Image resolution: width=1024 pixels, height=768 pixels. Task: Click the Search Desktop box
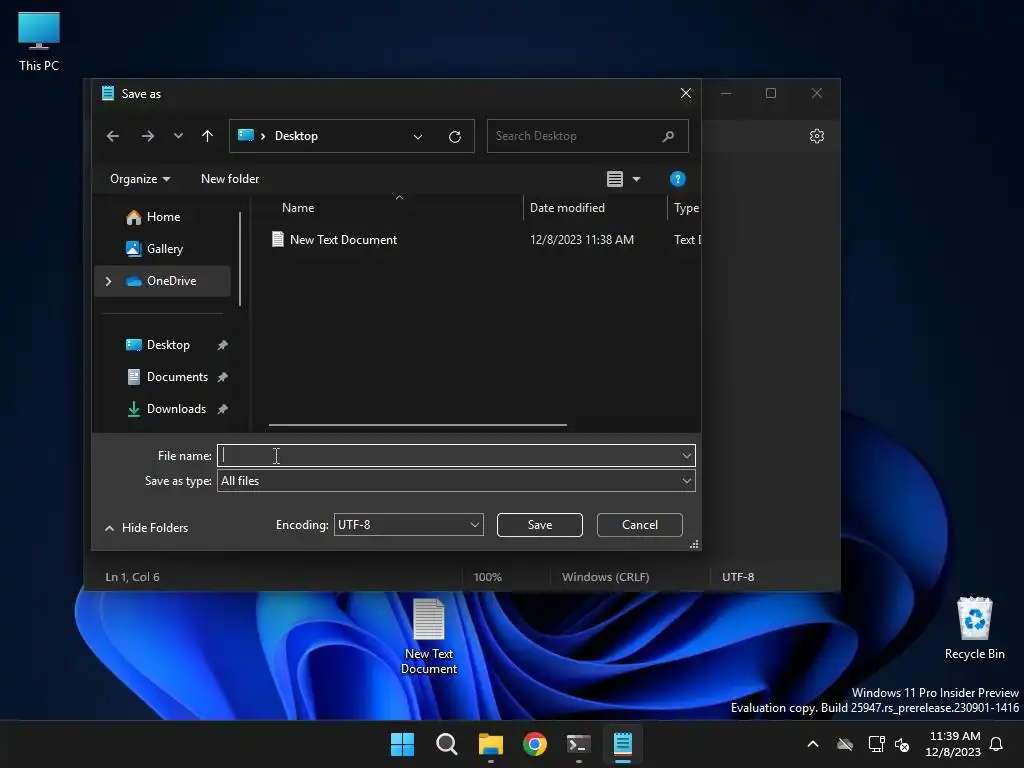click(x=587, y=136)
